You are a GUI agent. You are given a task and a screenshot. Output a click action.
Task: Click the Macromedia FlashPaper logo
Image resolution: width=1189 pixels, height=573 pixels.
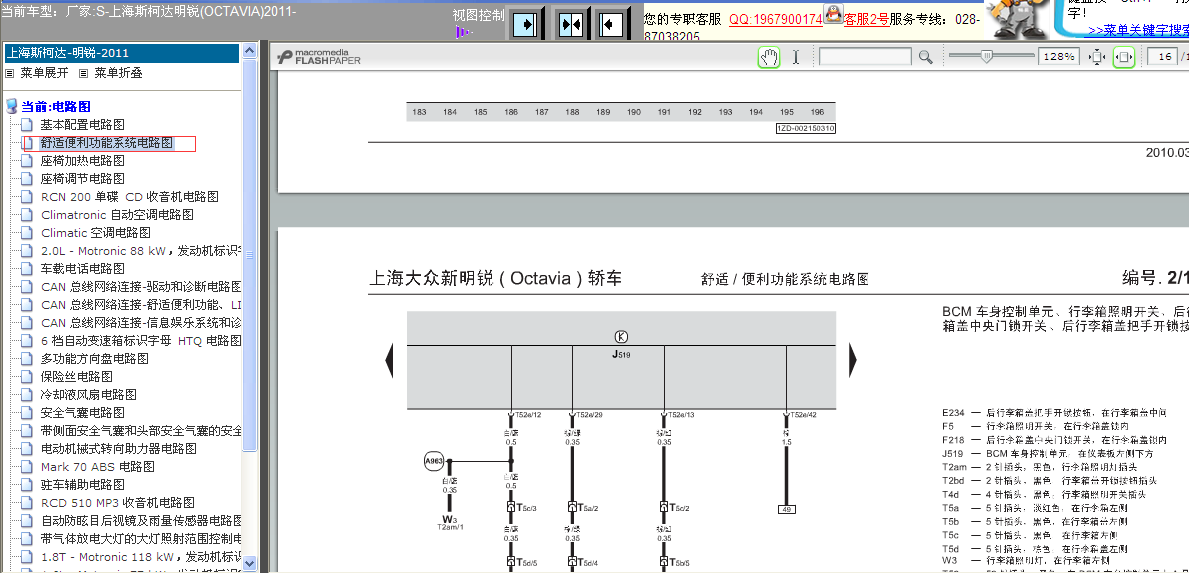pos(318,57)
